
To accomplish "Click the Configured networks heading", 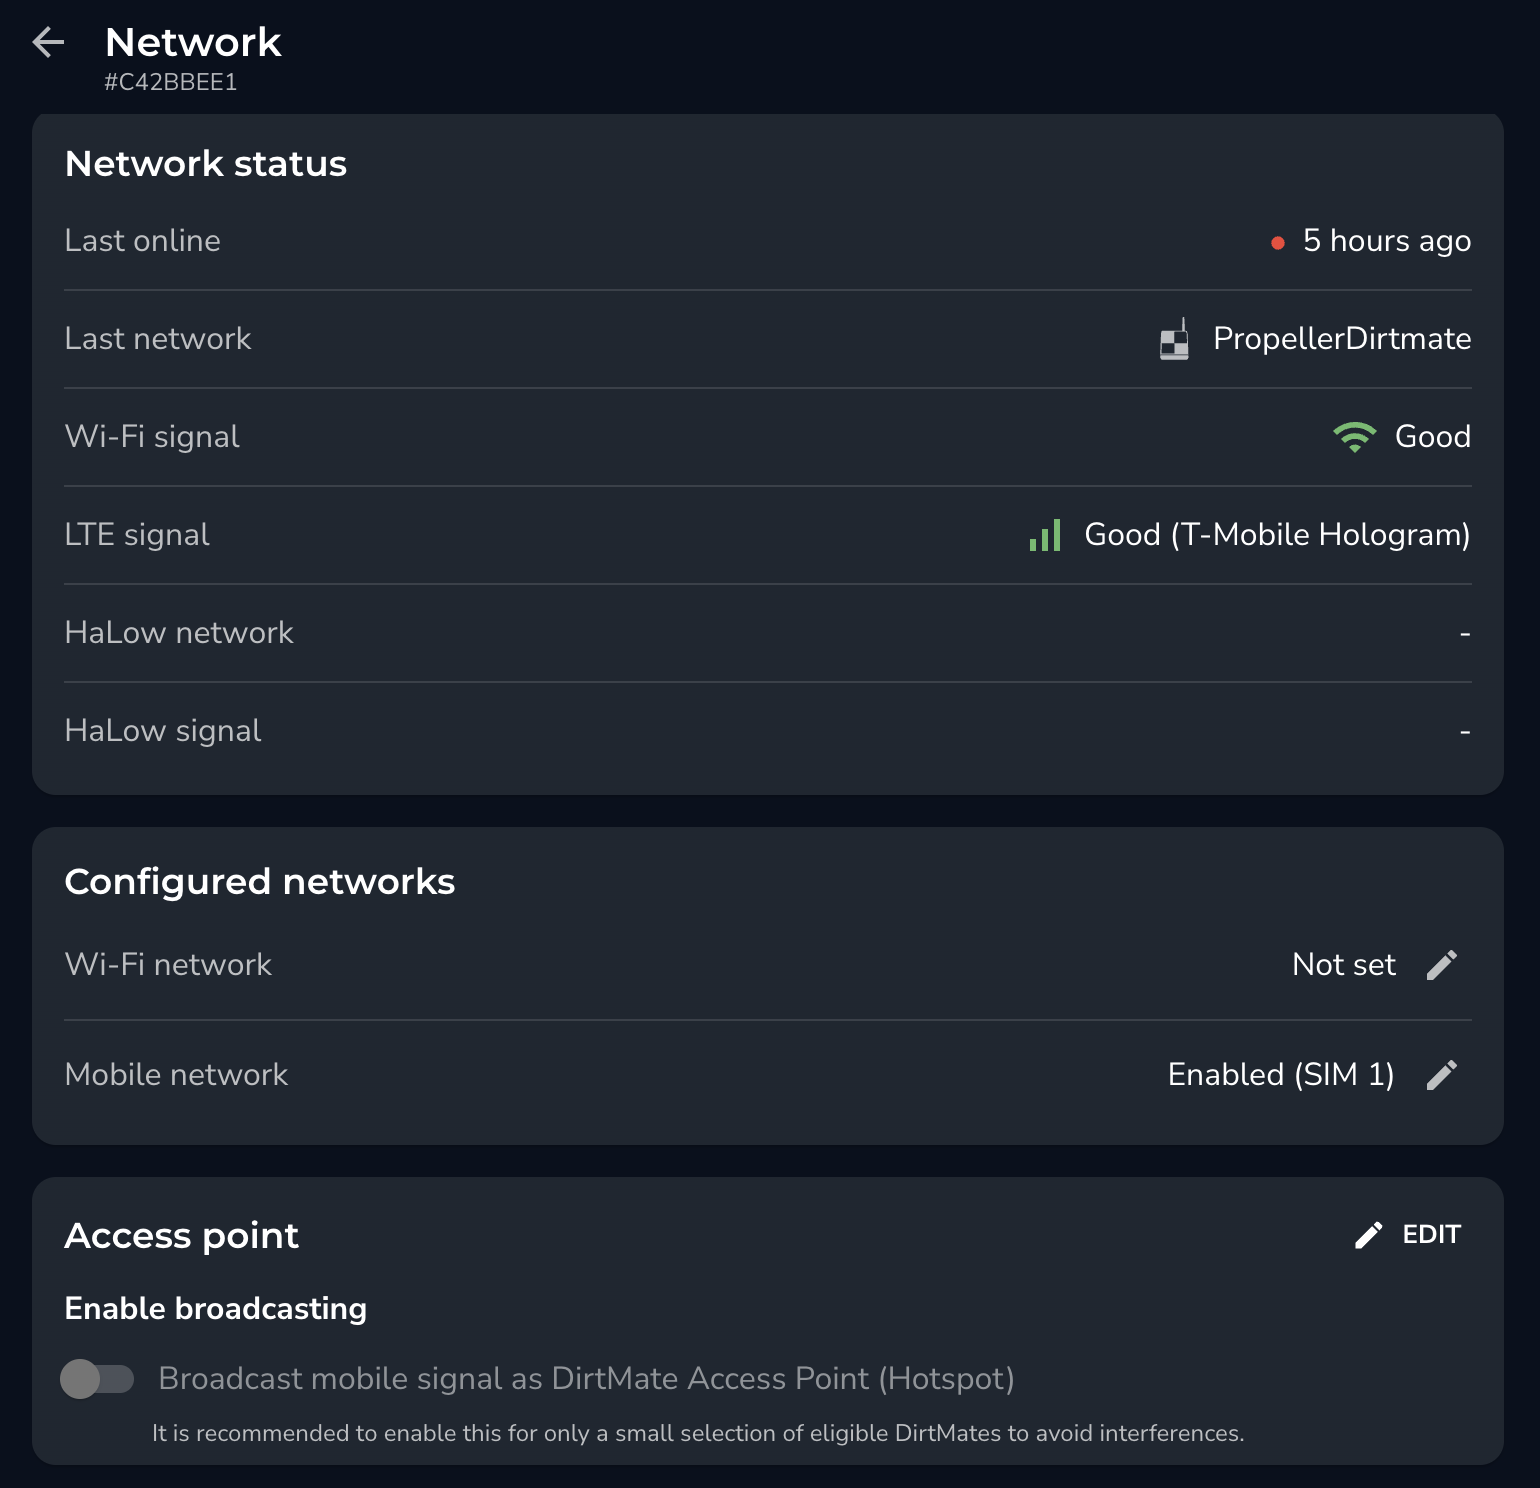I will (260, 882).
